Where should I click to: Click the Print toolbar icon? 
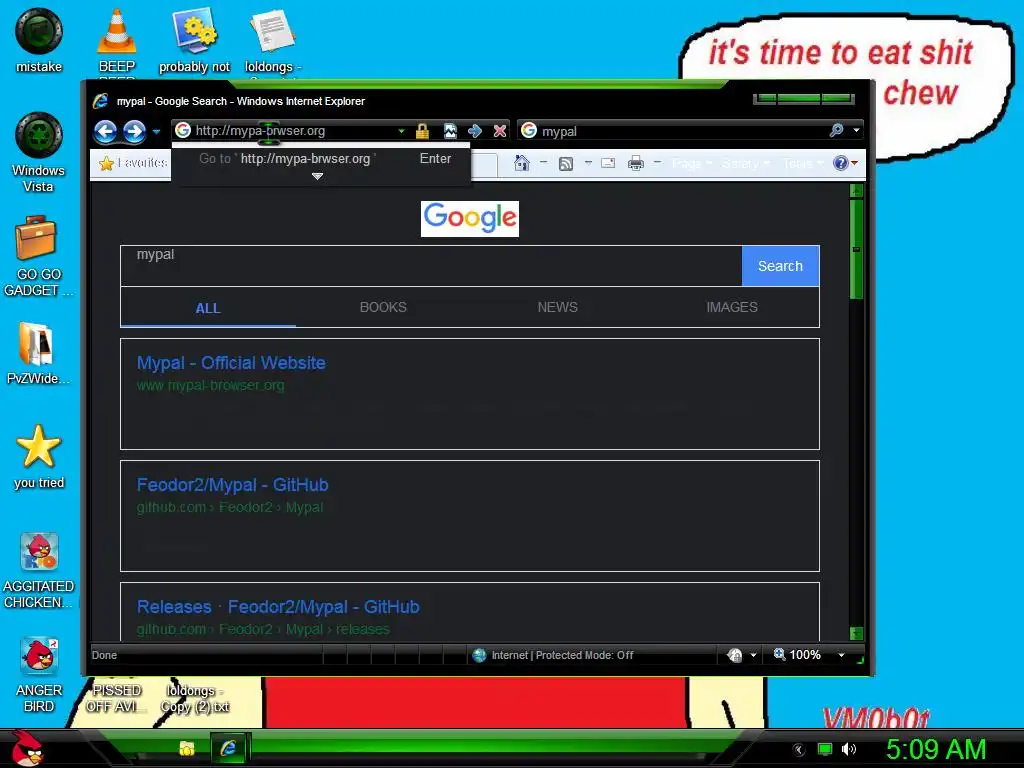click(x=635, y=163)
